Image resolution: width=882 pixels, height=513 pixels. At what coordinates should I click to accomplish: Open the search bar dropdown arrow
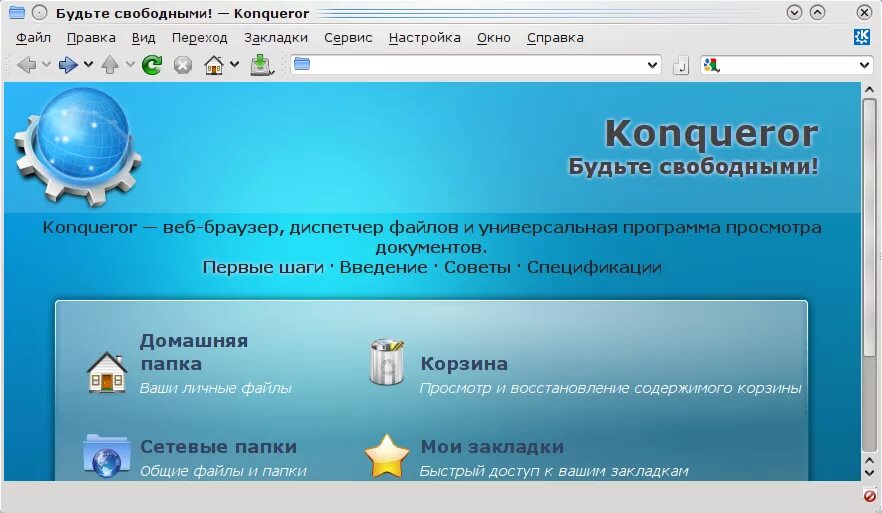click(865, 65)
